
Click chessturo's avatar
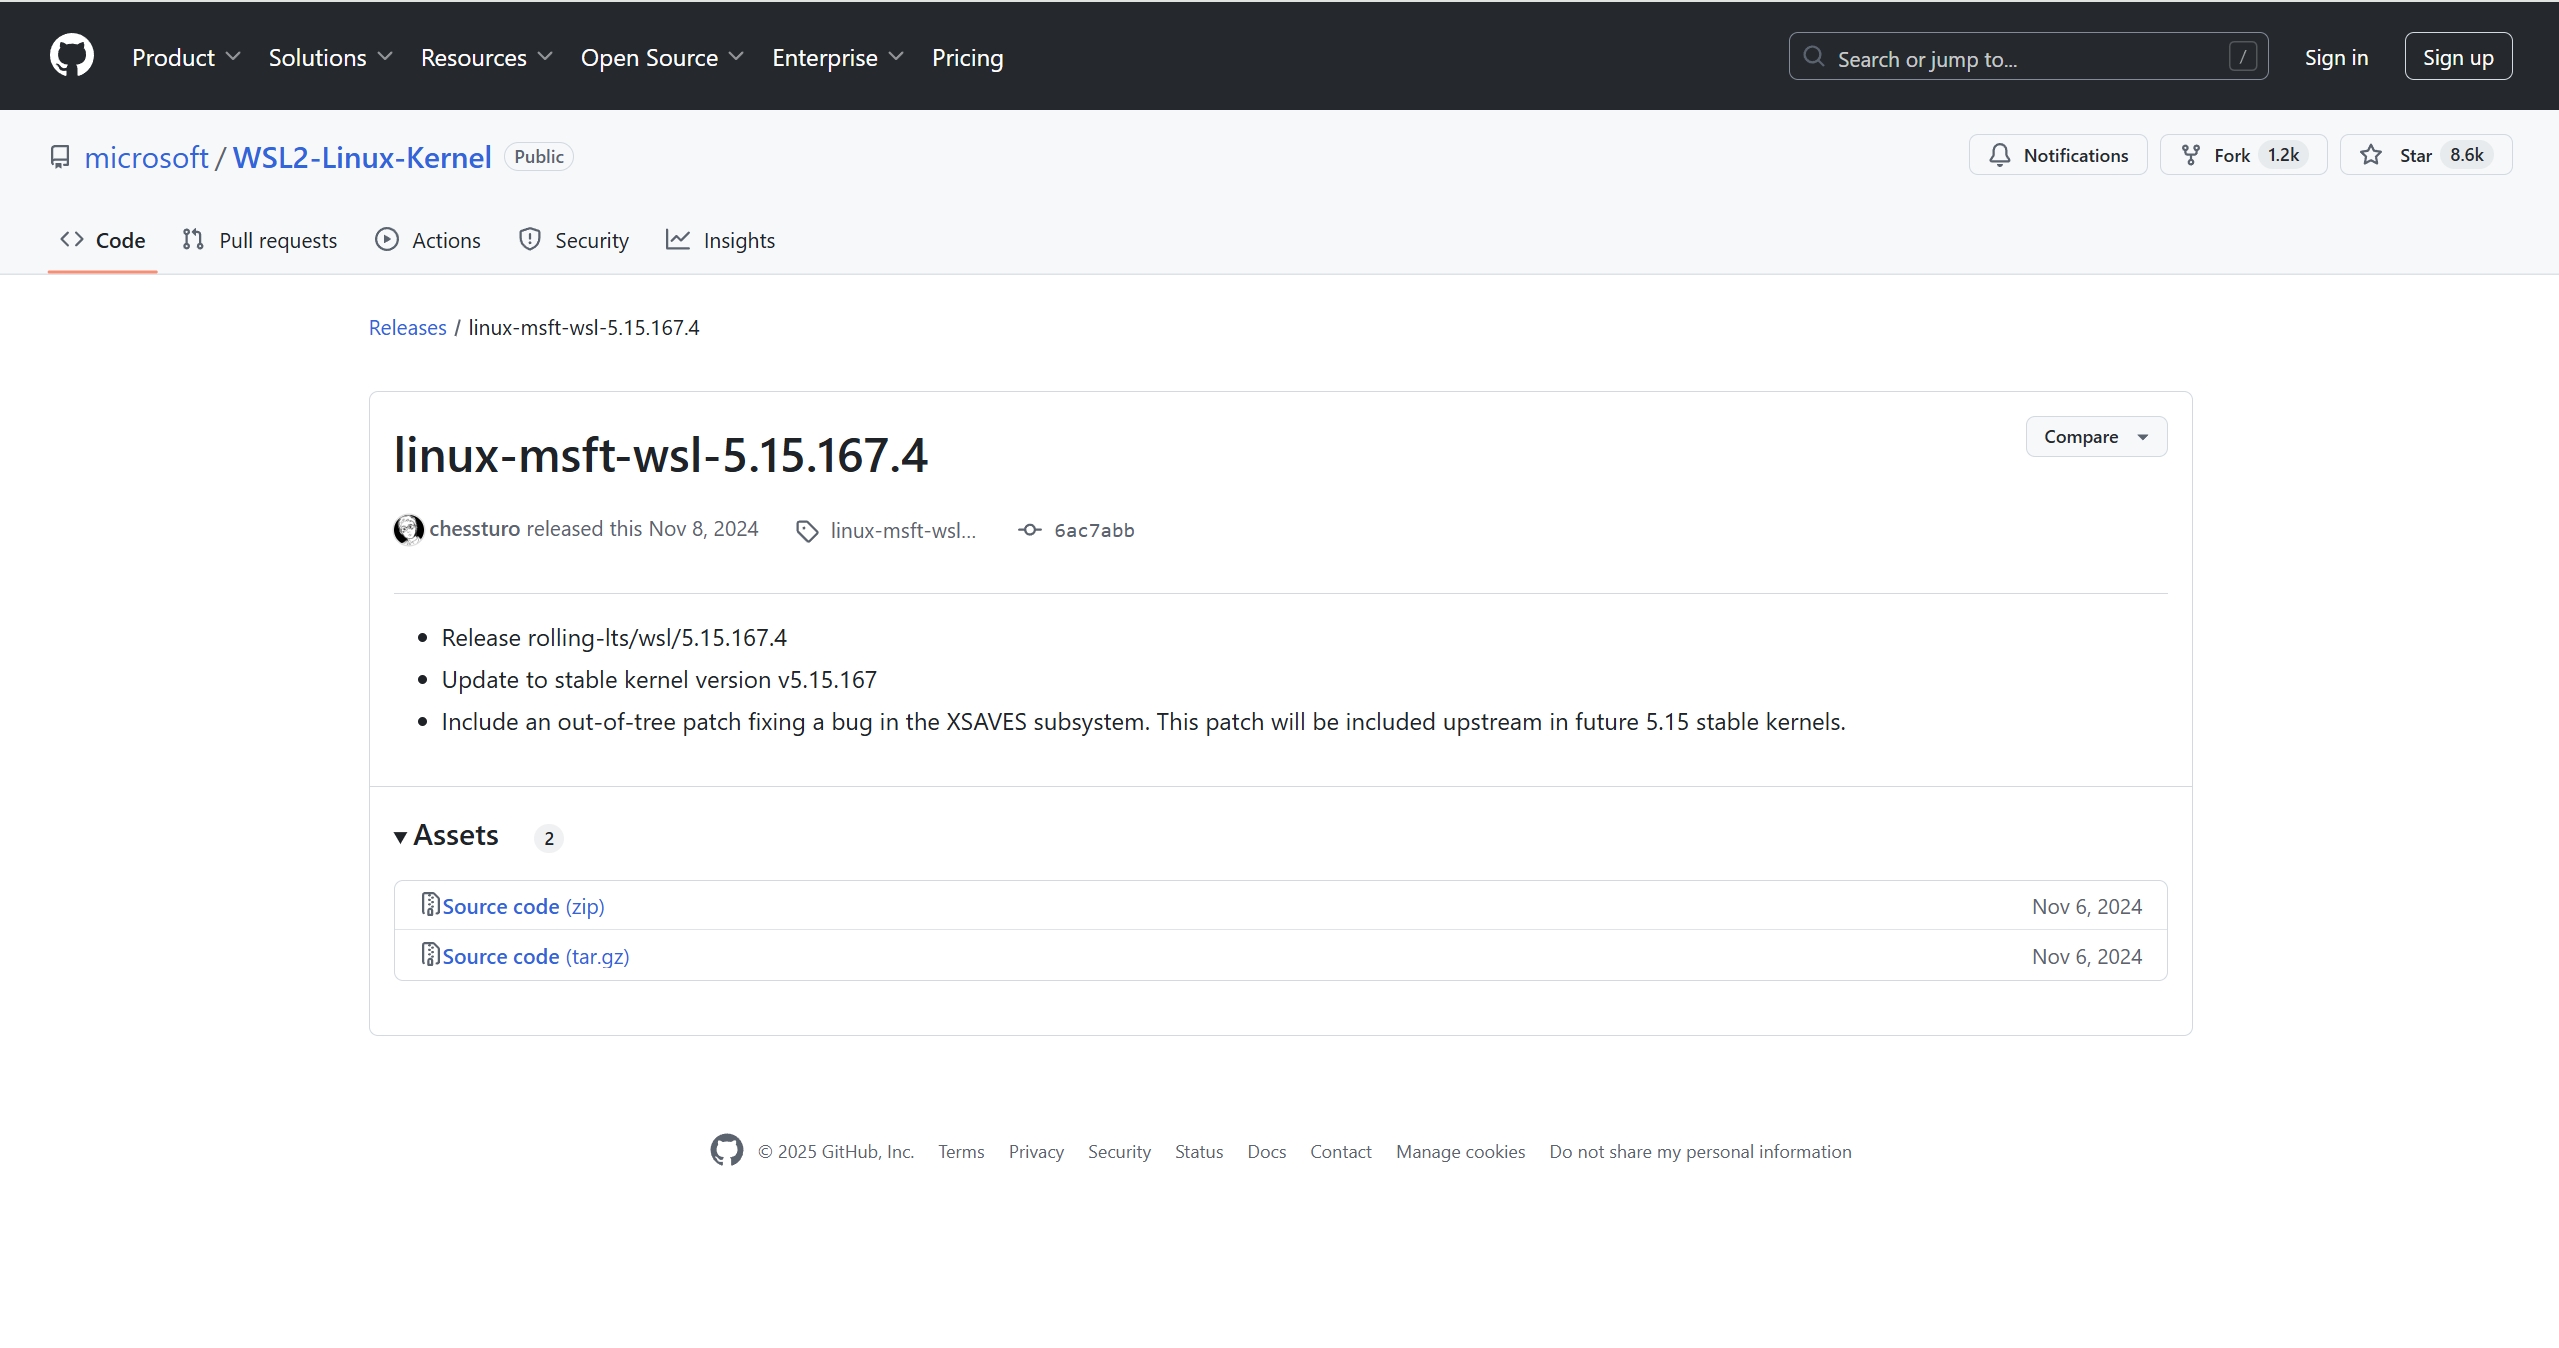pyautogui.click(x=408, y=529)
